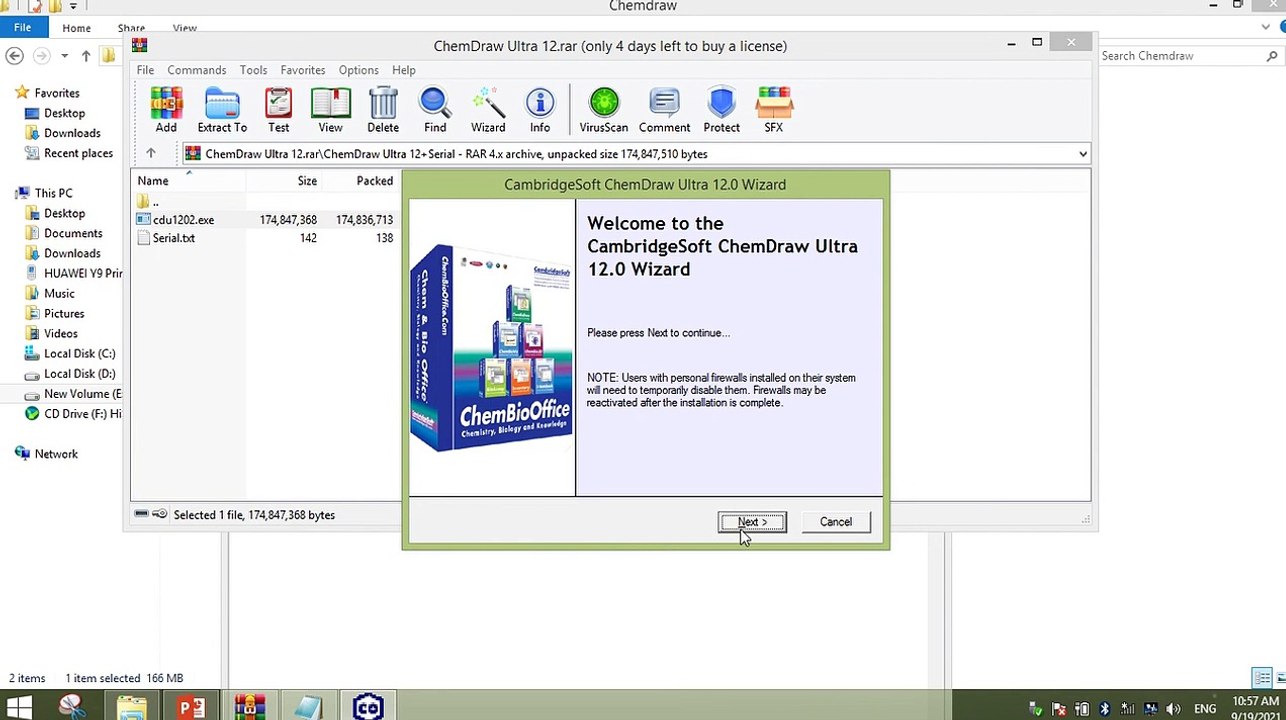1286x720 pixels.
Task: Click the Protect shield icon
Action: click(721, 110)
